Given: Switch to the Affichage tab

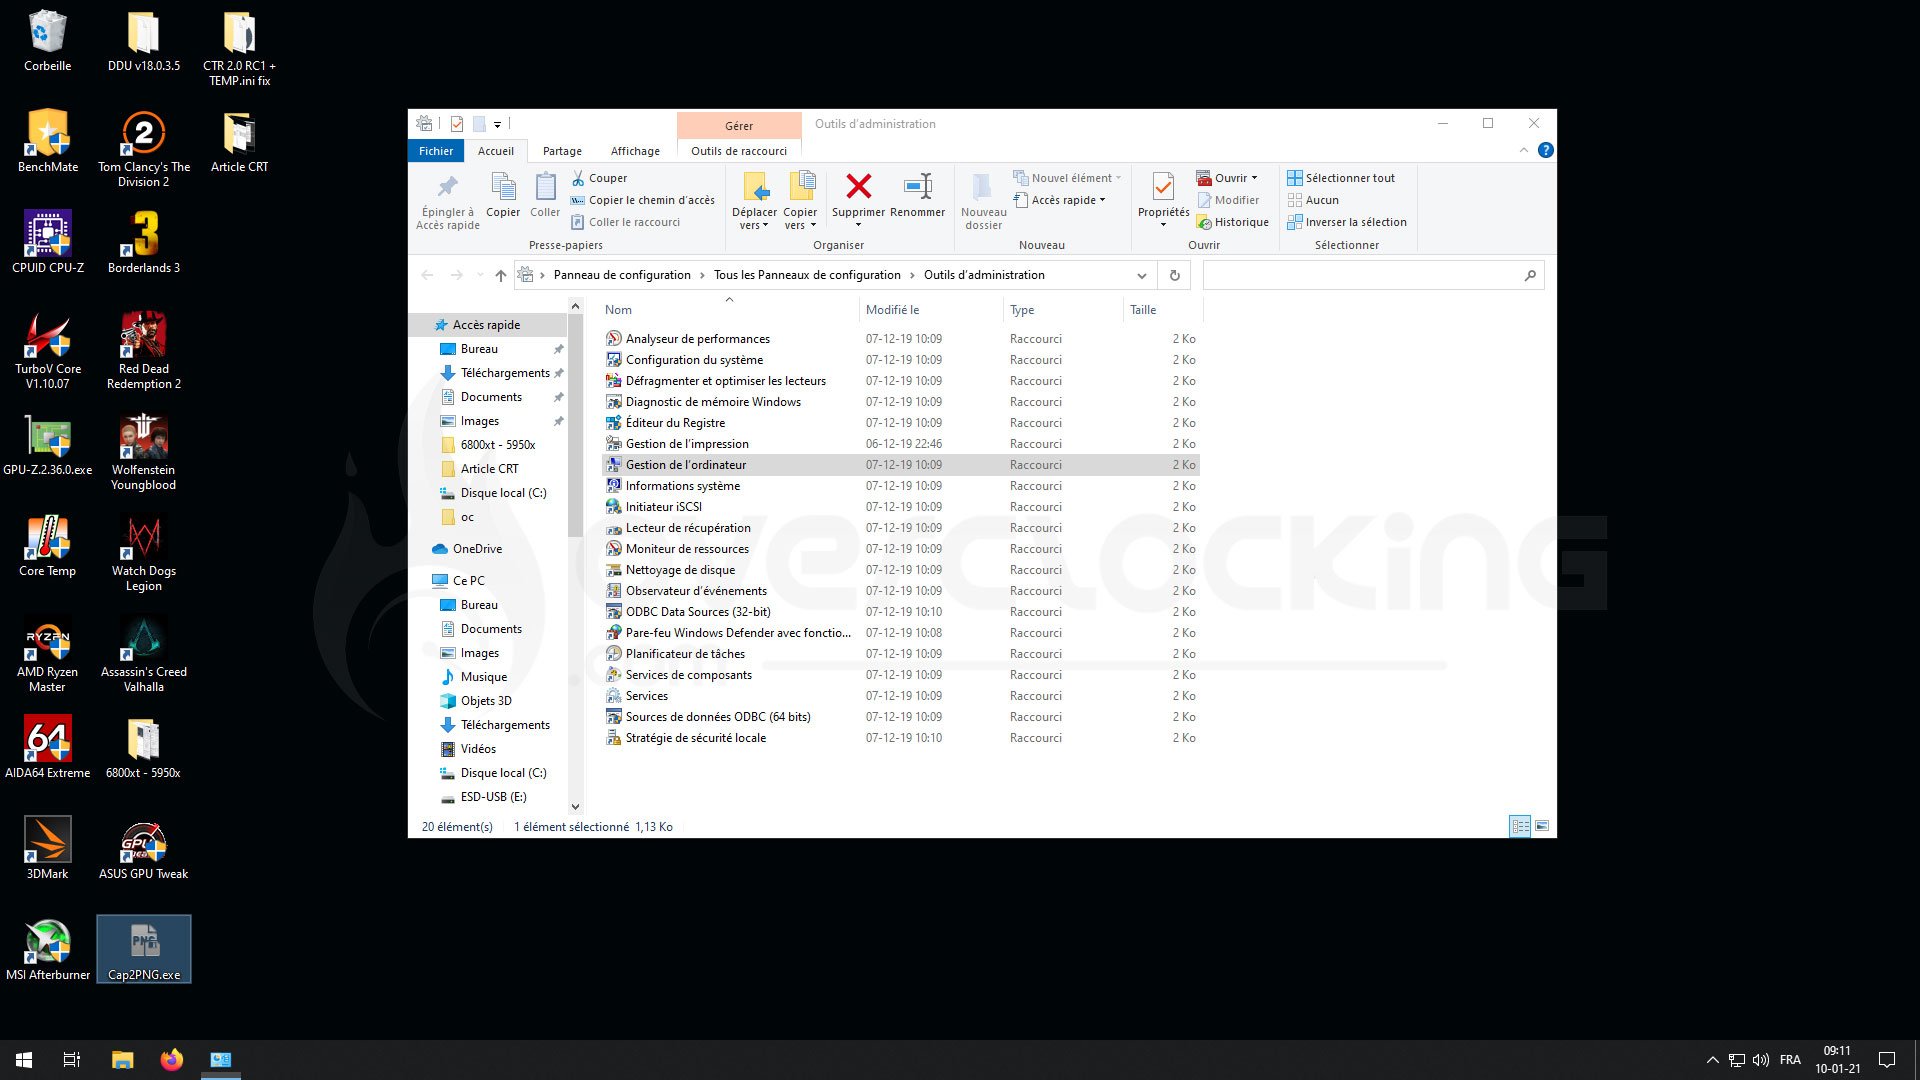Looking at the screenshot, I should pos(635,151).
